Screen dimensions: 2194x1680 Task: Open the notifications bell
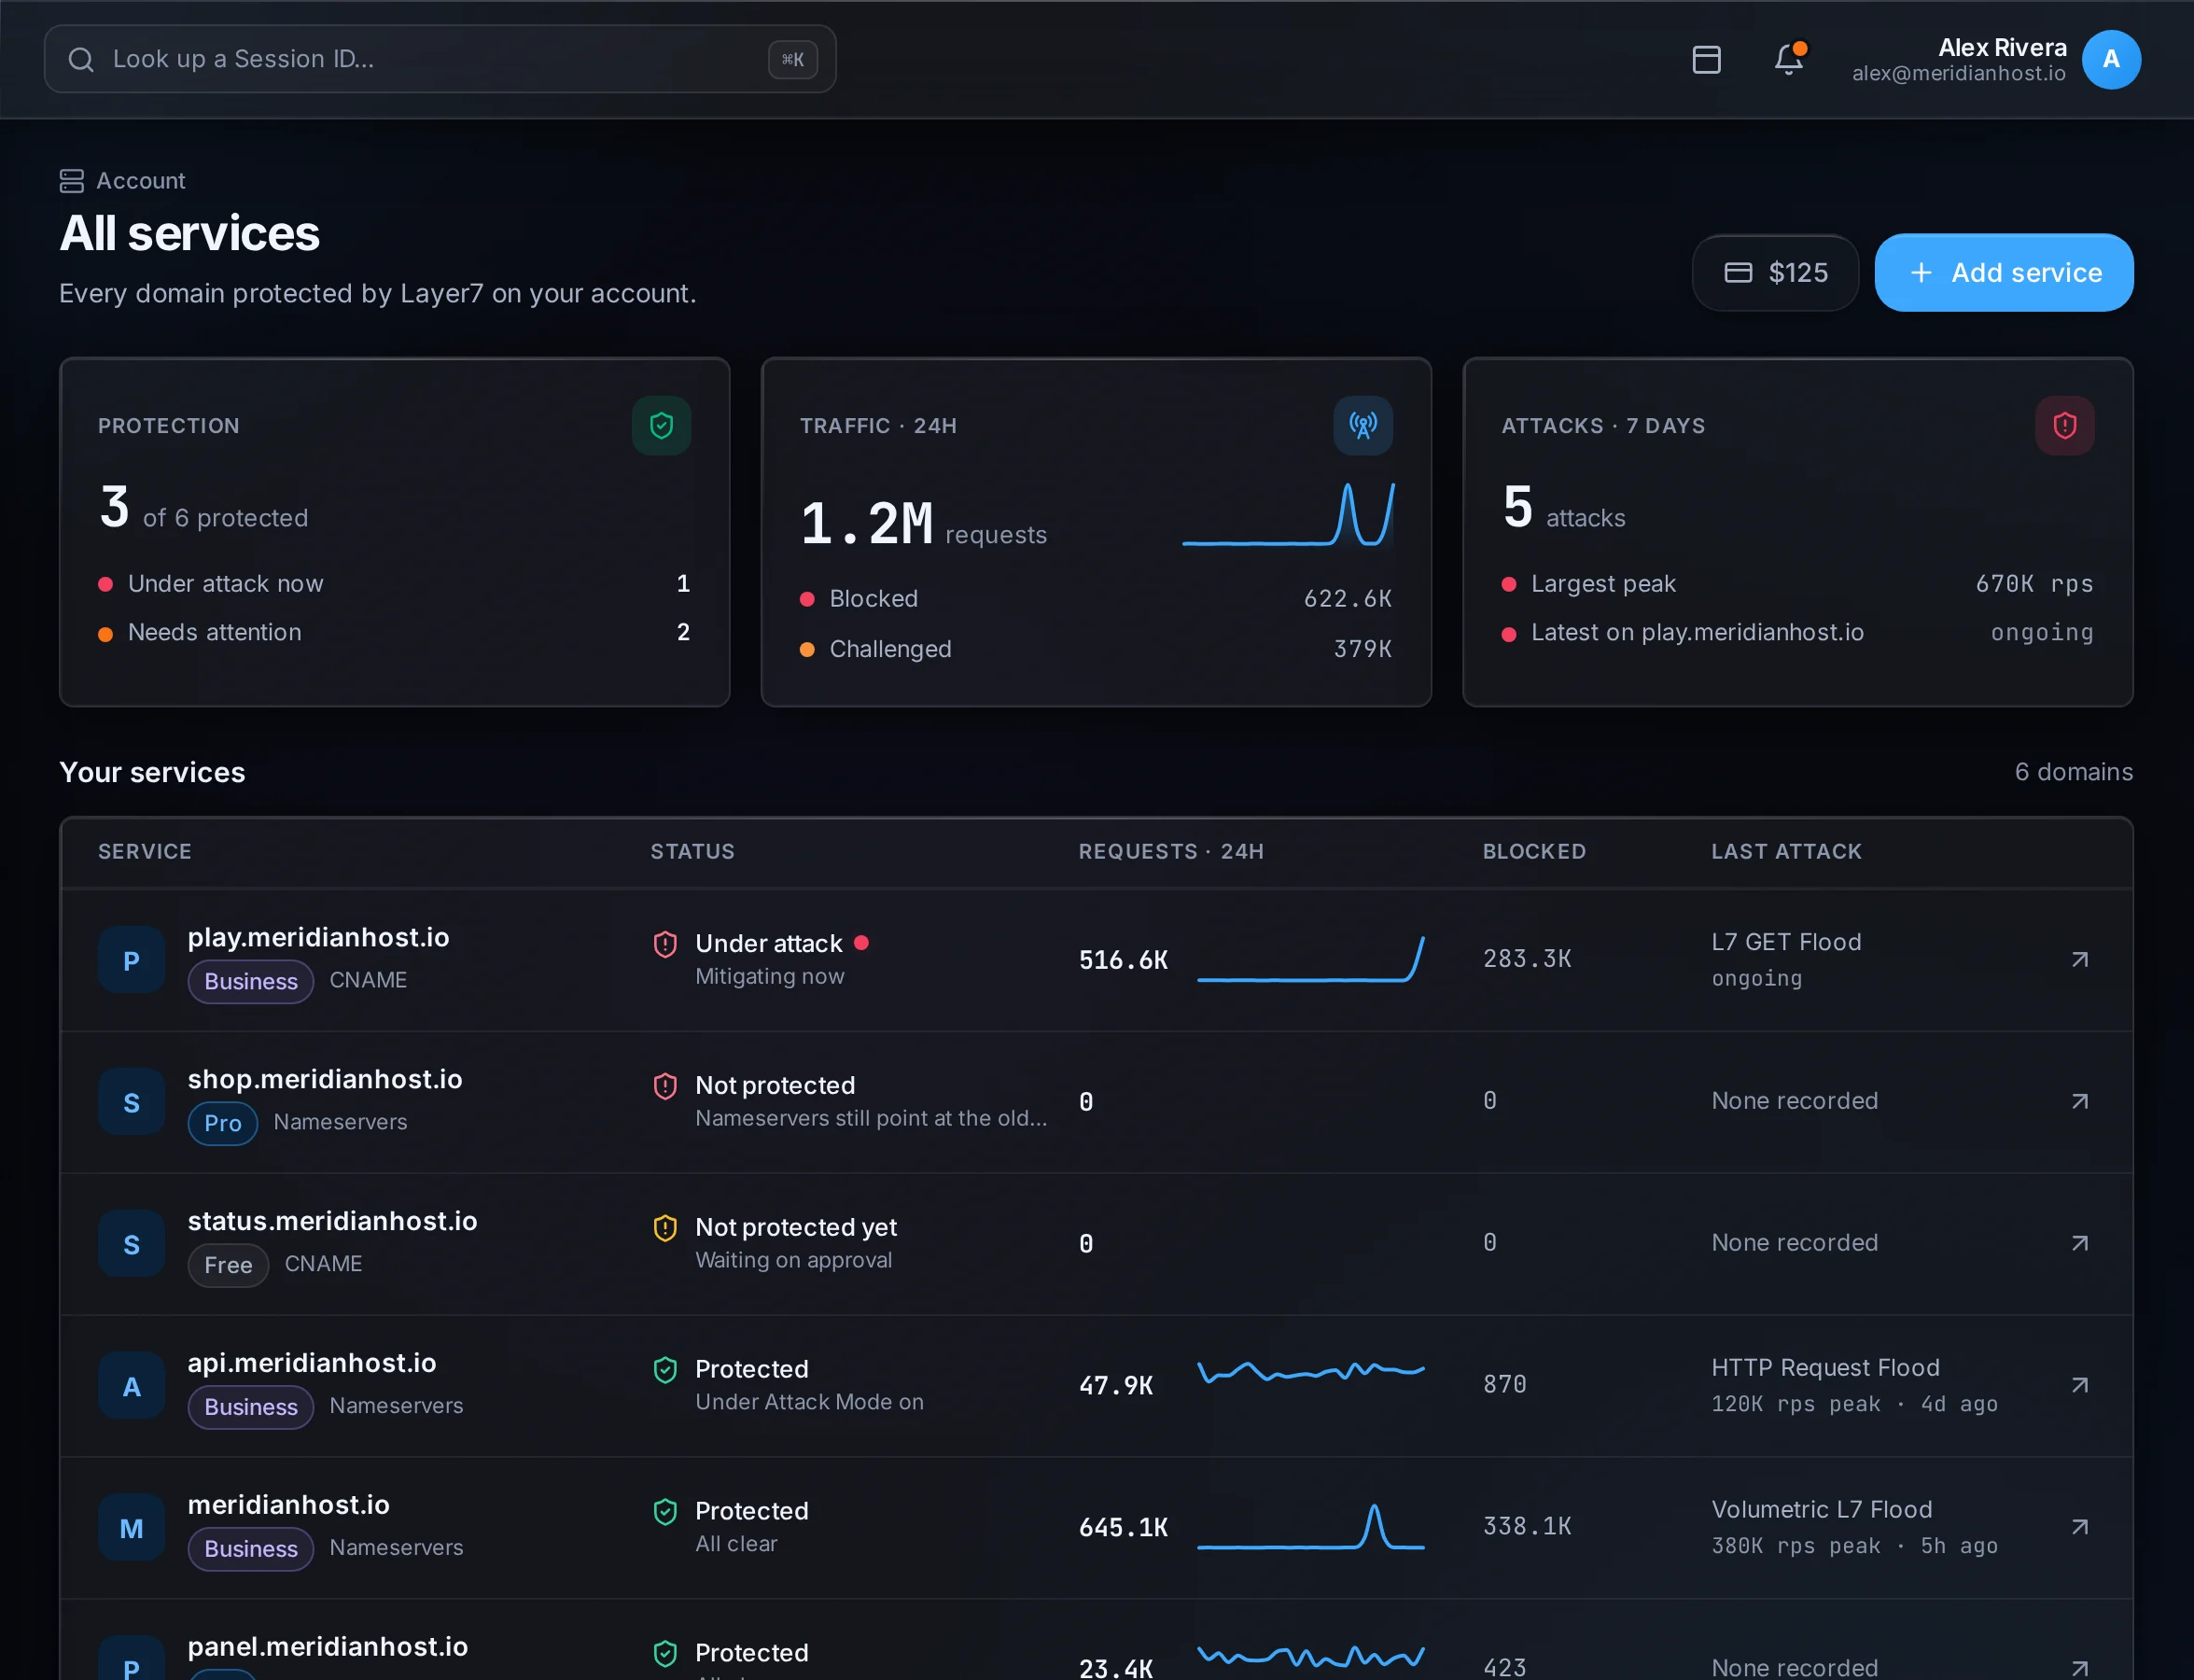[1789, 60]
